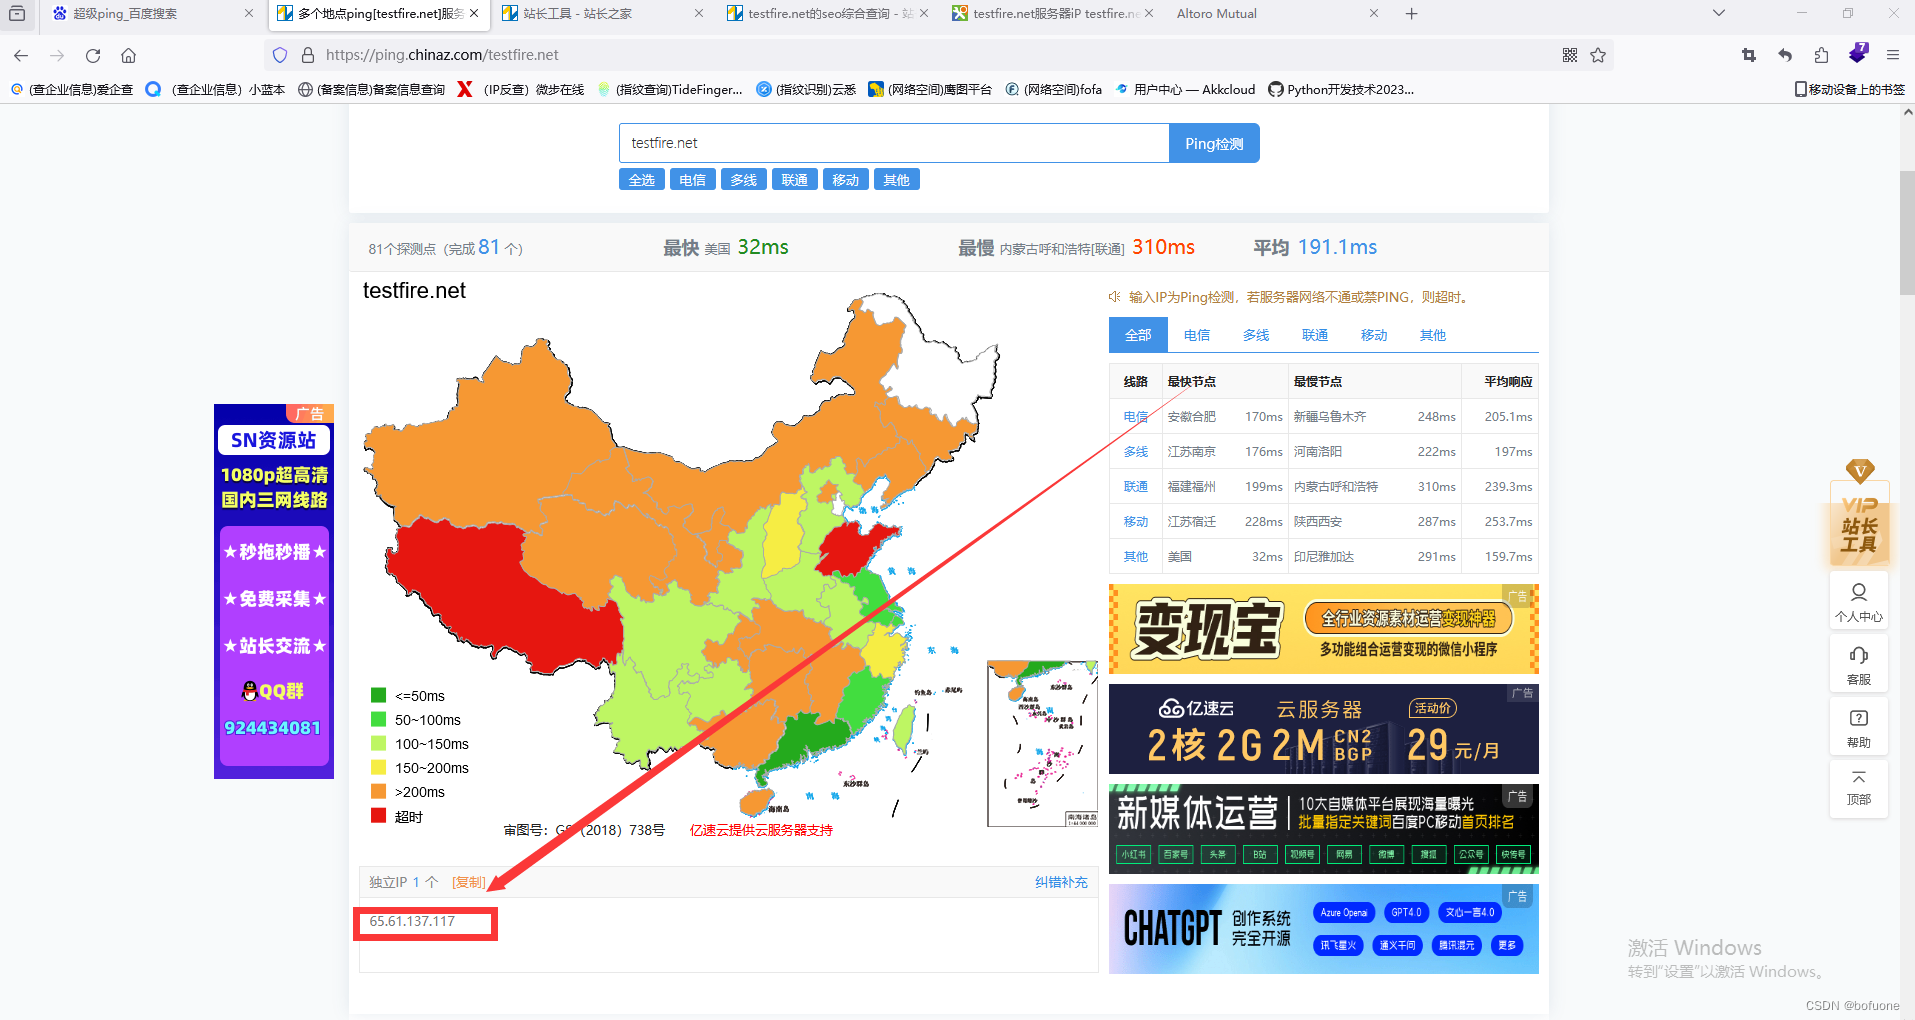Open the SN资源站 side advertisement
Viewport: 1915px width, 1020px height.
pos(274,591)
